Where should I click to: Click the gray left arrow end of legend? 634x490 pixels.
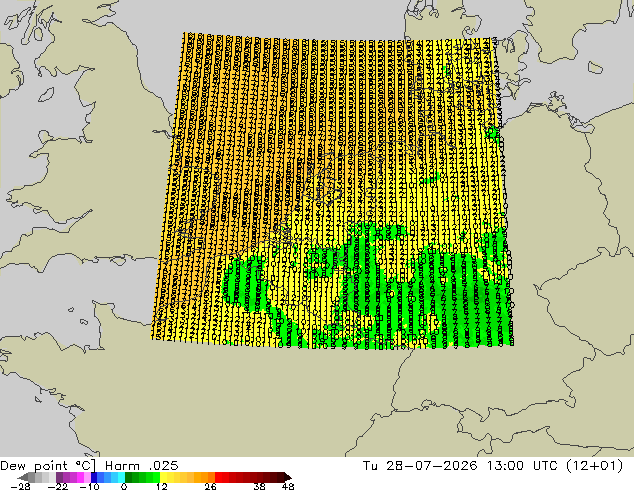[x=23, y=477]
